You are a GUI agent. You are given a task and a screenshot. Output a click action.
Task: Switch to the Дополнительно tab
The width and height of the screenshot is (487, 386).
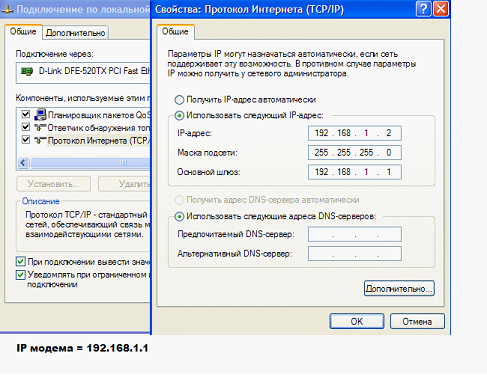tap(75, 33)
